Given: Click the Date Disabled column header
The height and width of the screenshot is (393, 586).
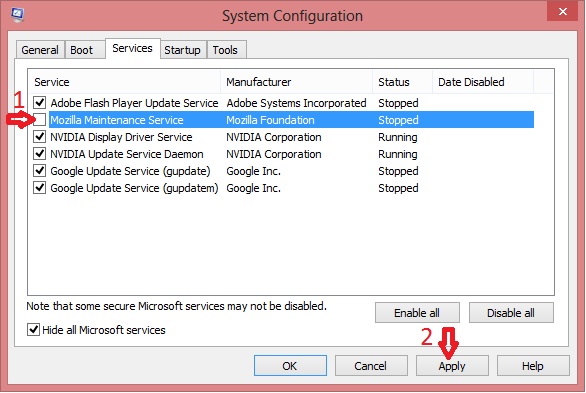Looking at the screenshot, I should tap(483, 82).
